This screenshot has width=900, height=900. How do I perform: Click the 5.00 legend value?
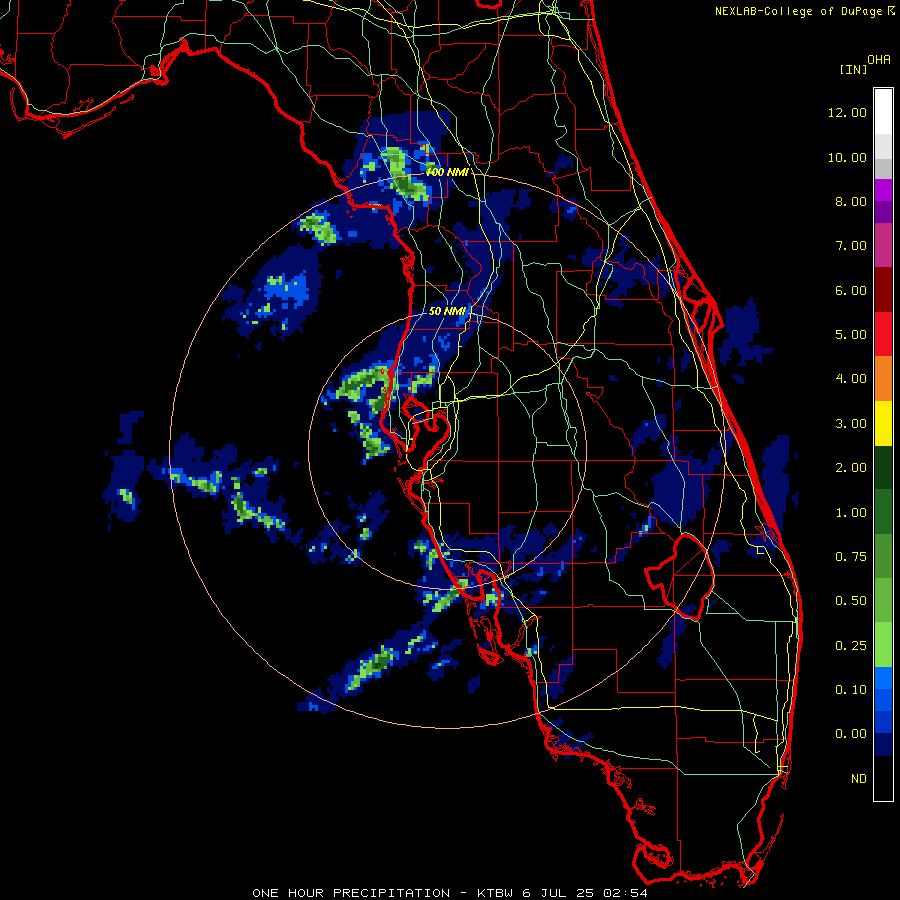[x=851, y=335]
